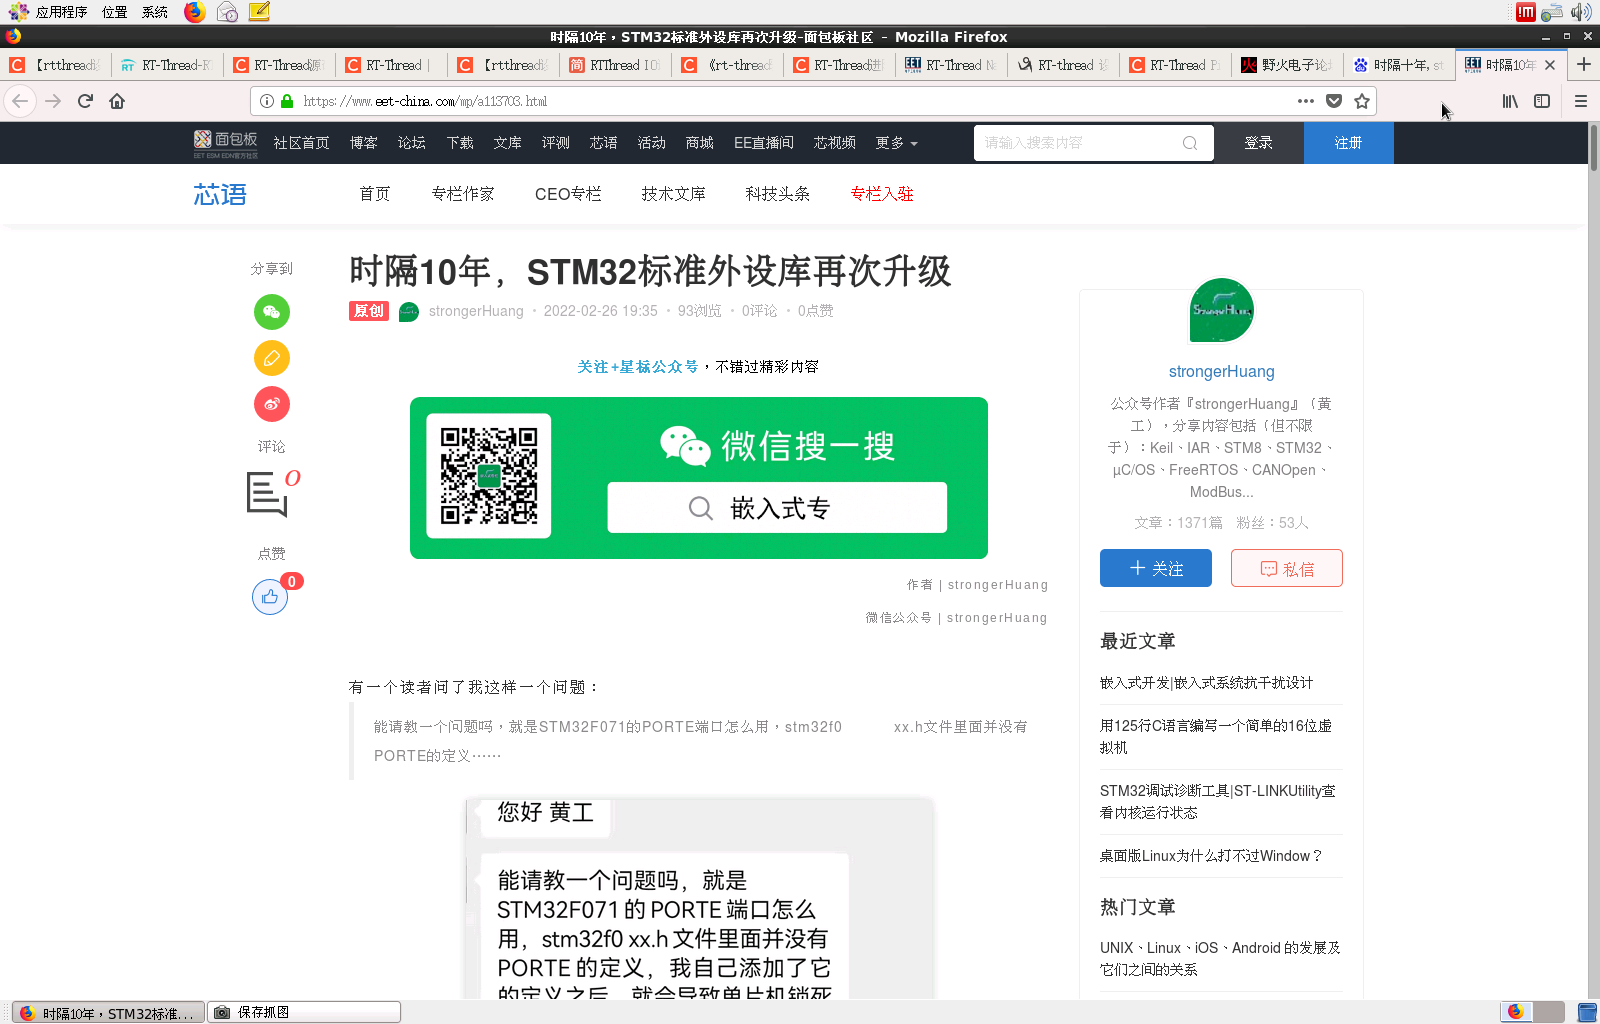
Task: Open the 系统 menu
Action: tap(155, 12)
